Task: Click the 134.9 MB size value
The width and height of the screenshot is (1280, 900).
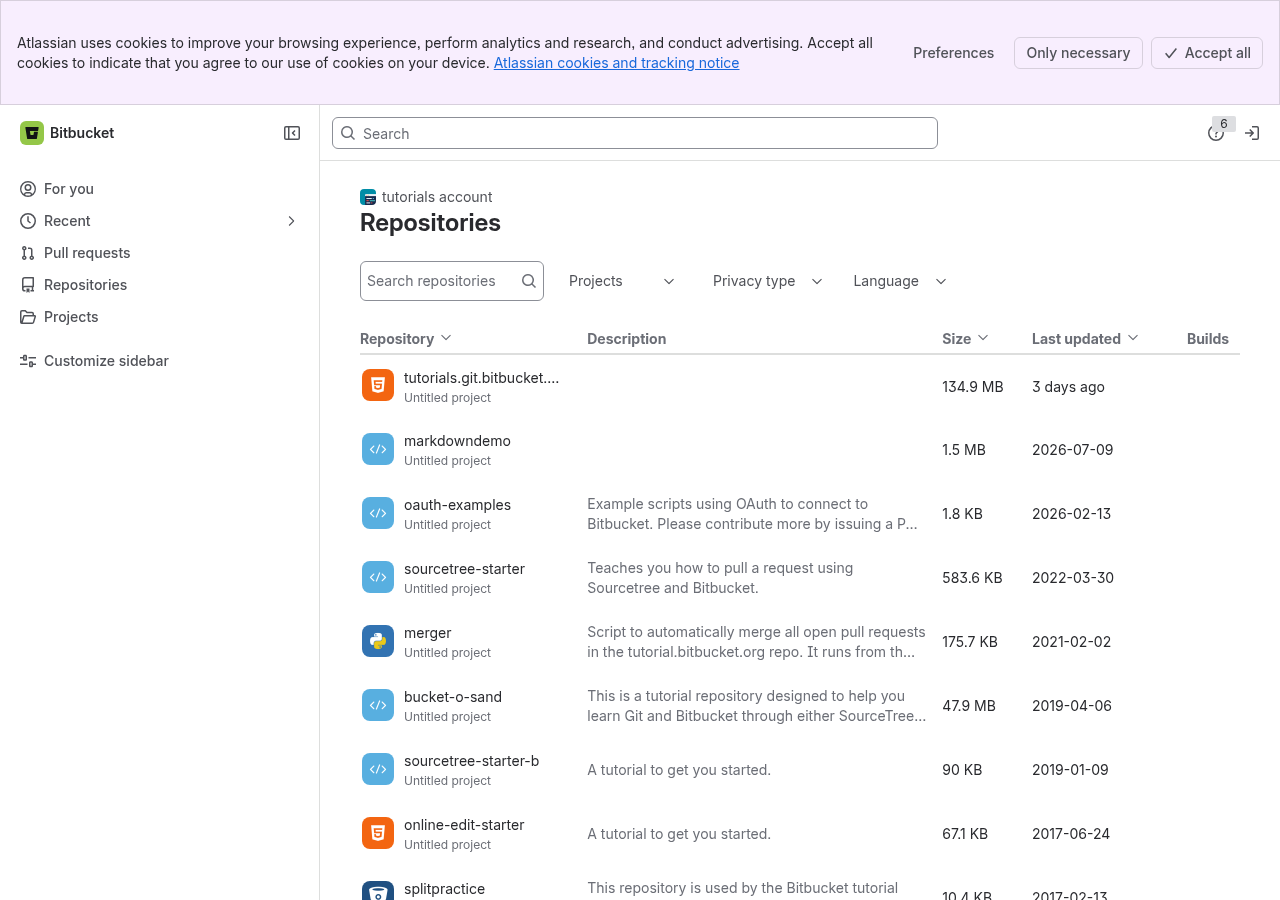Action: (x=972, y=387)
